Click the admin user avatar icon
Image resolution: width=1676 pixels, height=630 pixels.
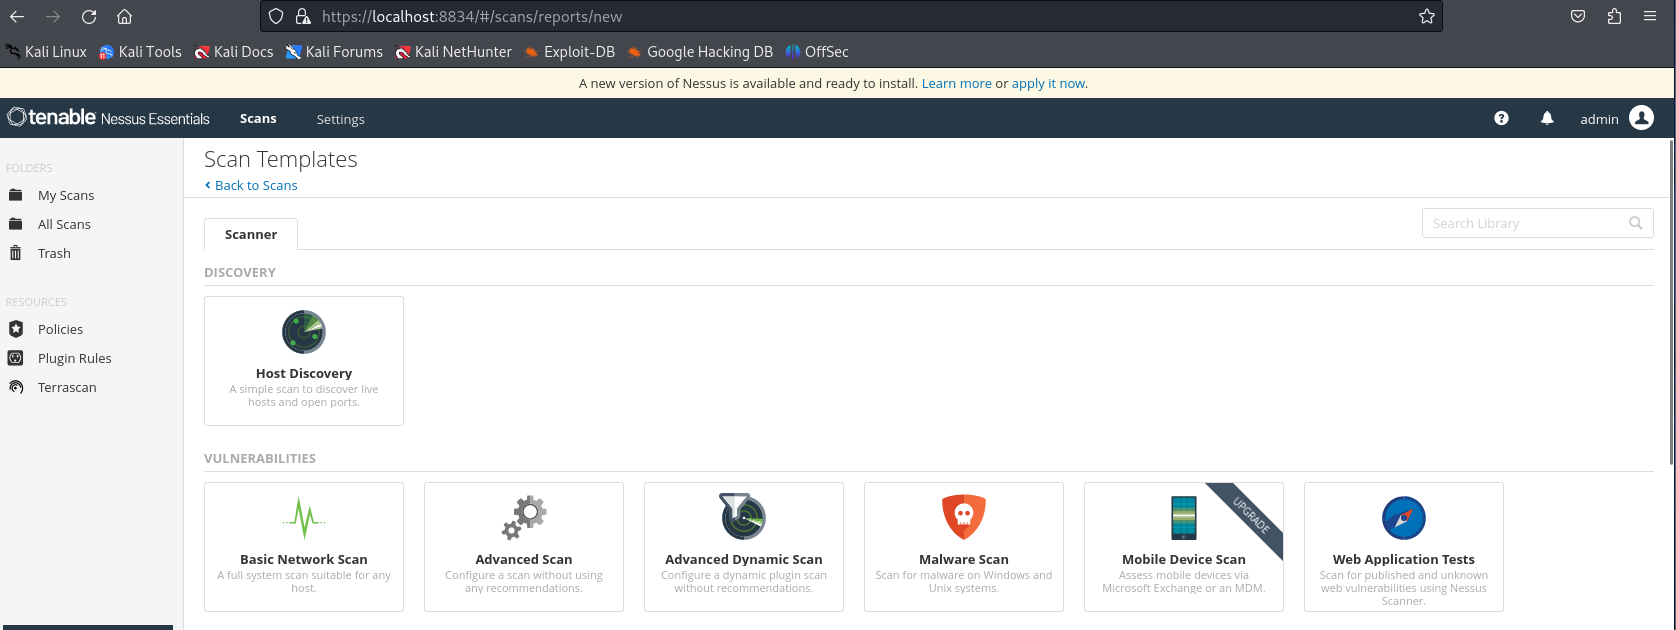tap(1641, 118)
